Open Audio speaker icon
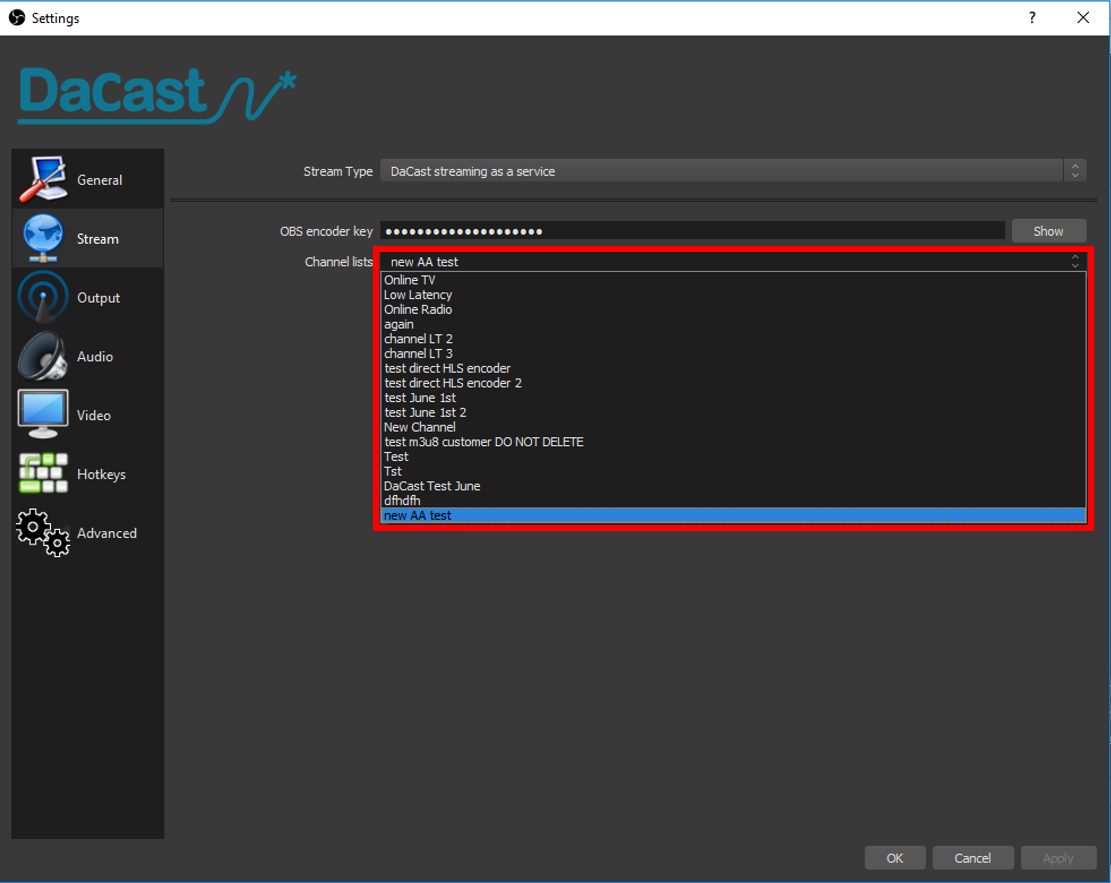The image size is (1111, 883). pyautogui.click(x=43, y=356)
